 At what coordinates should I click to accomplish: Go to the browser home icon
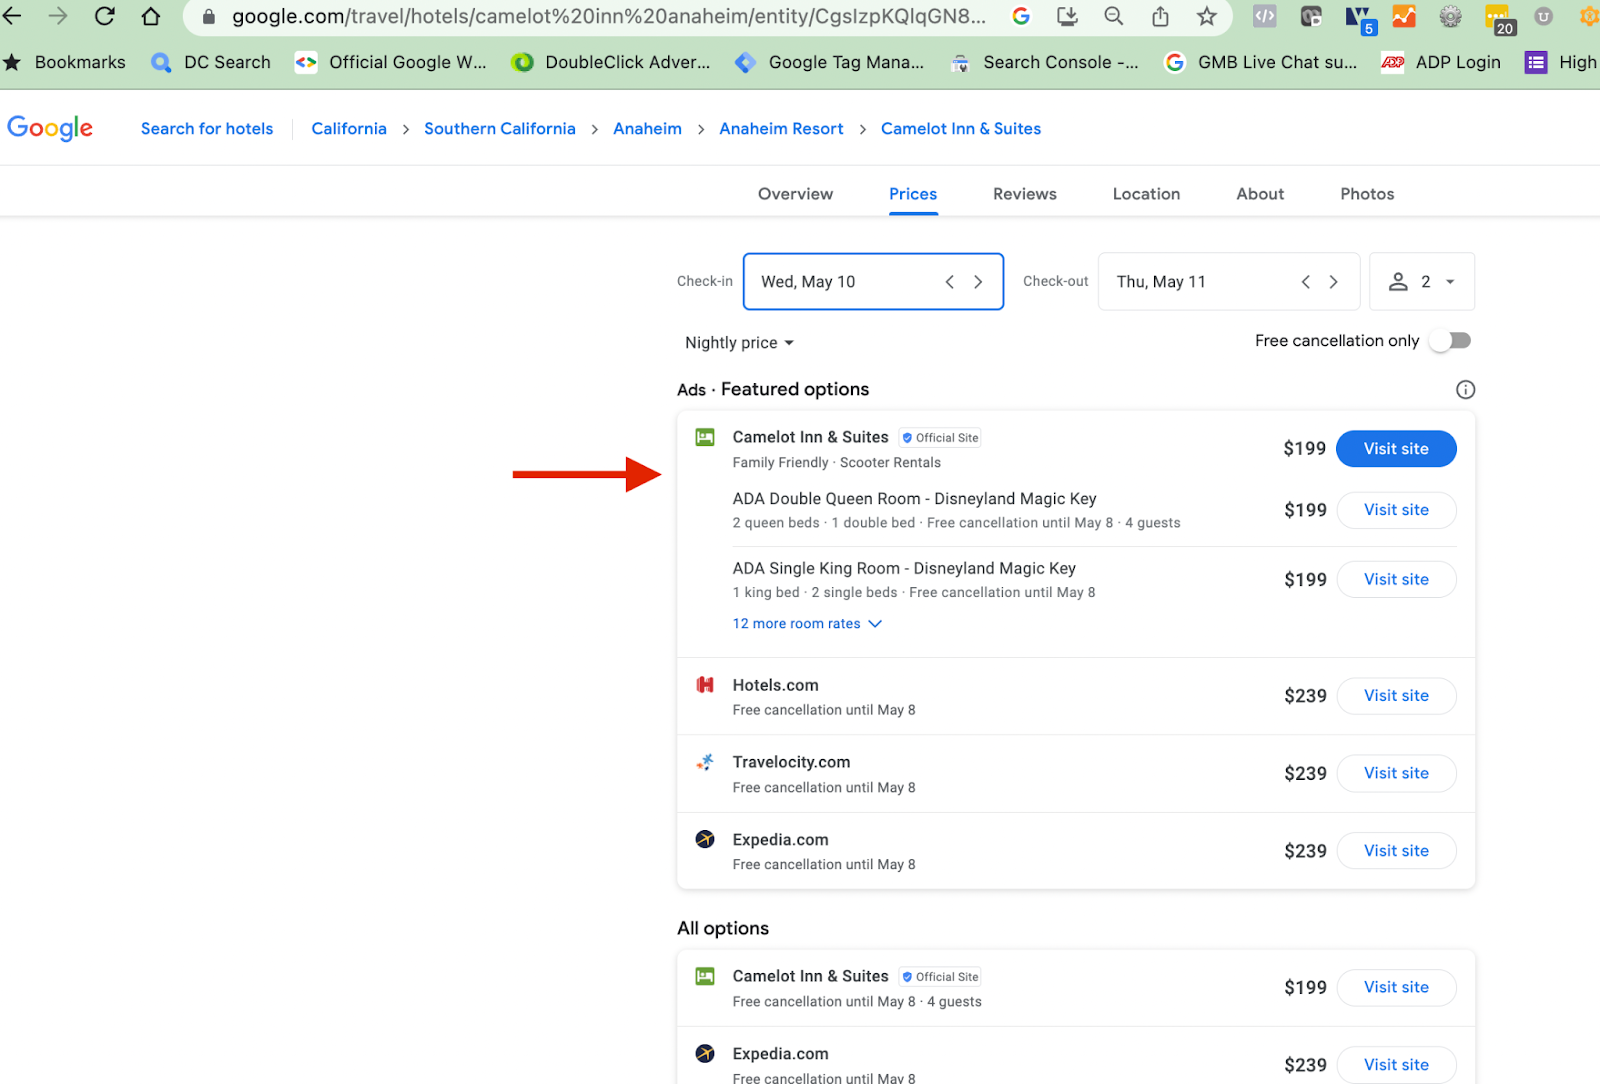tap(151, 16)
